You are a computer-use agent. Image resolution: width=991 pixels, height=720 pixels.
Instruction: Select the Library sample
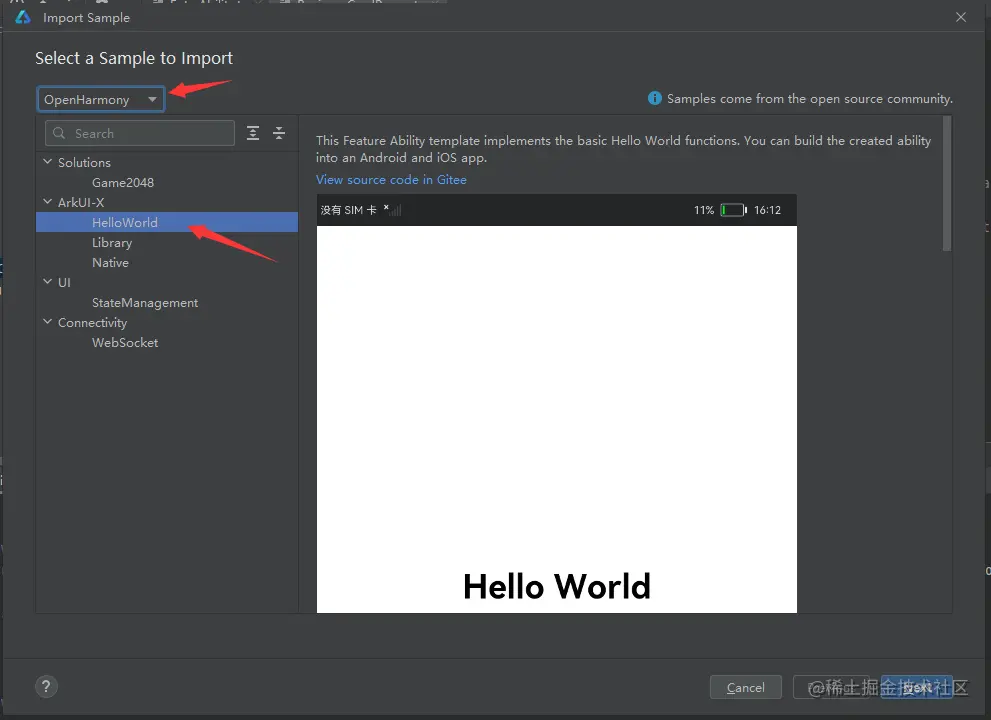point(112,243)
